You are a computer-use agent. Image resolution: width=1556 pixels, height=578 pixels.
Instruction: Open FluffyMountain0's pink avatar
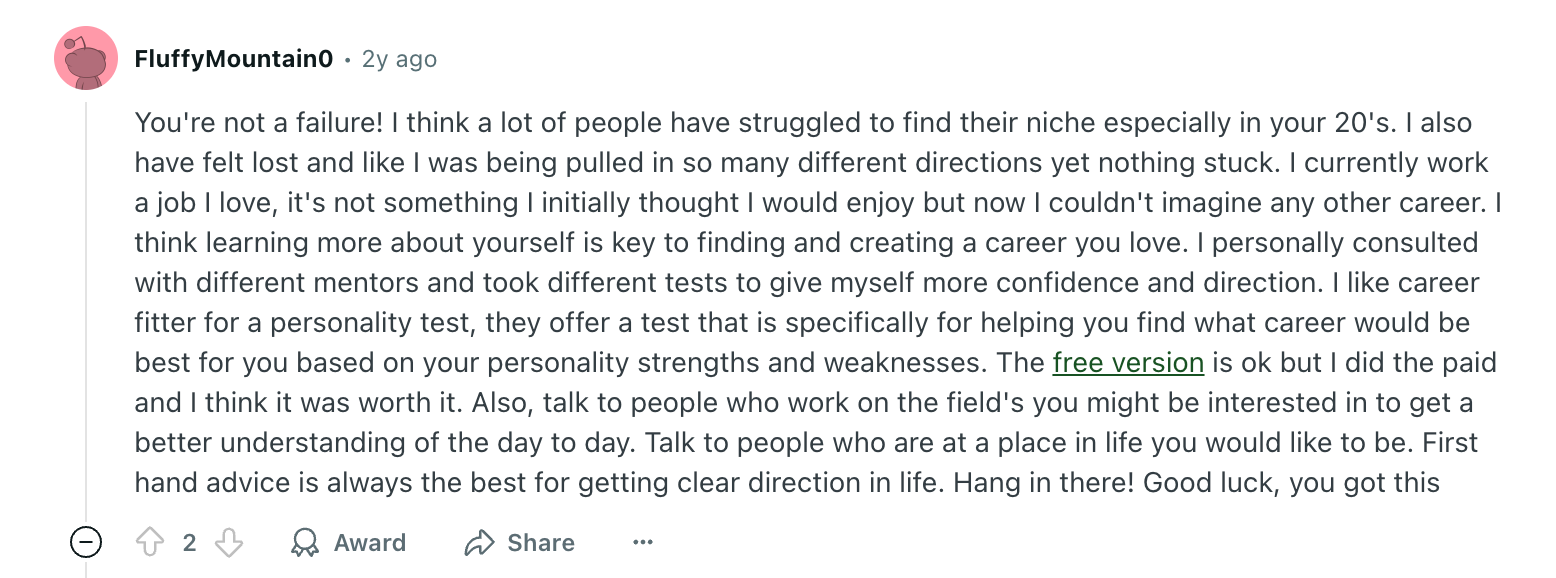click(x=86, y=58)
